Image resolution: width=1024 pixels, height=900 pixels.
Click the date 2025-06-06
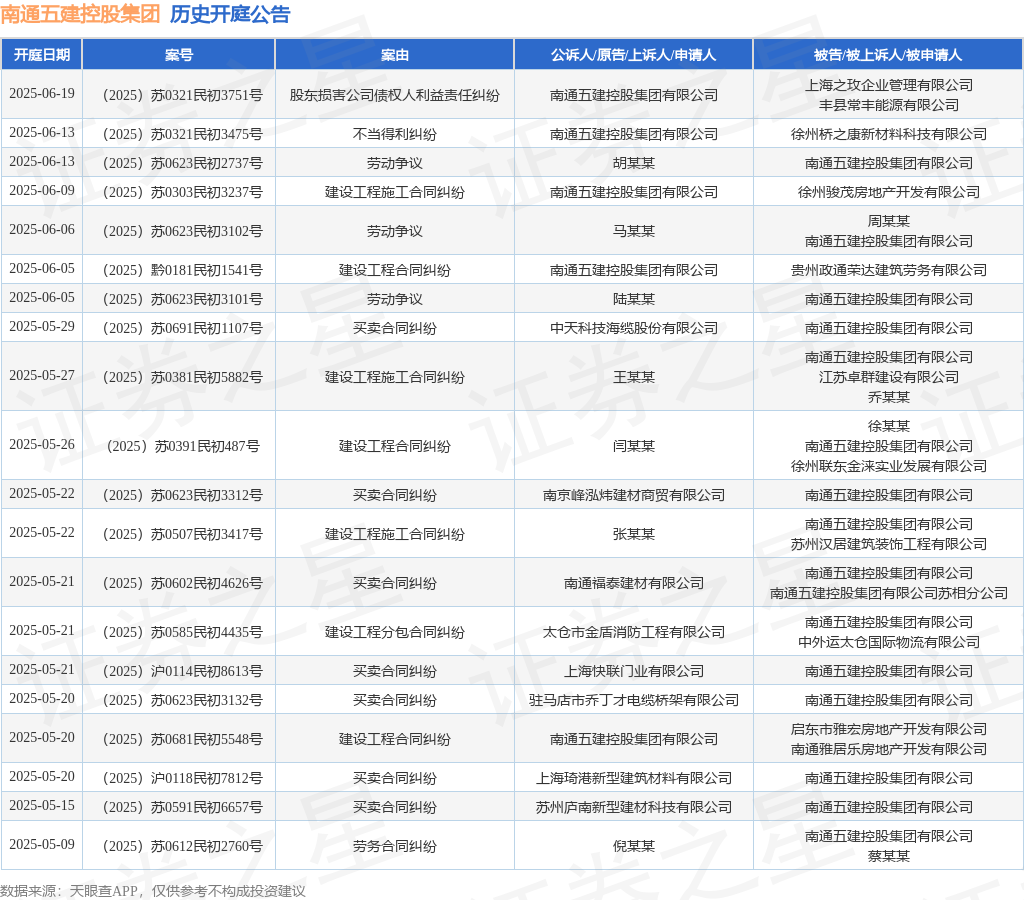[42, 230]
